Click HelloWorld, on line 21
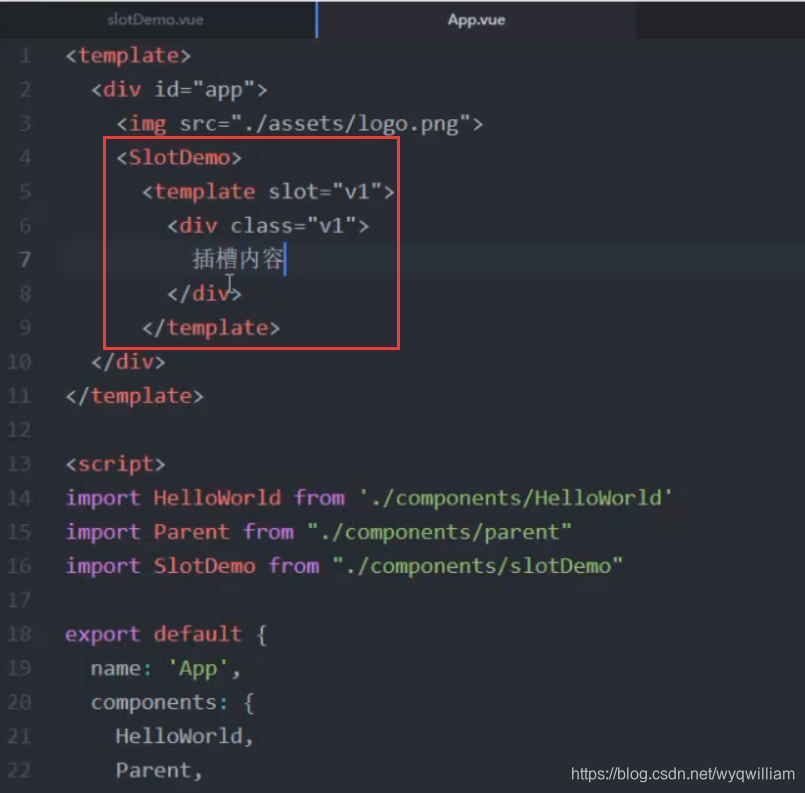805x793 pixels. pos(185,736)
